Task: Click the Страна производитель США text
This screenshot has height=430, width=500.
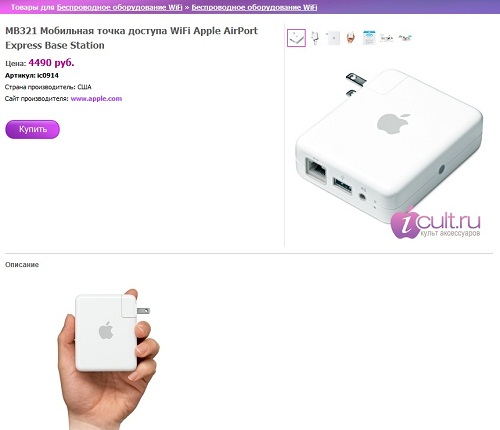Action: tap(48, 87)
